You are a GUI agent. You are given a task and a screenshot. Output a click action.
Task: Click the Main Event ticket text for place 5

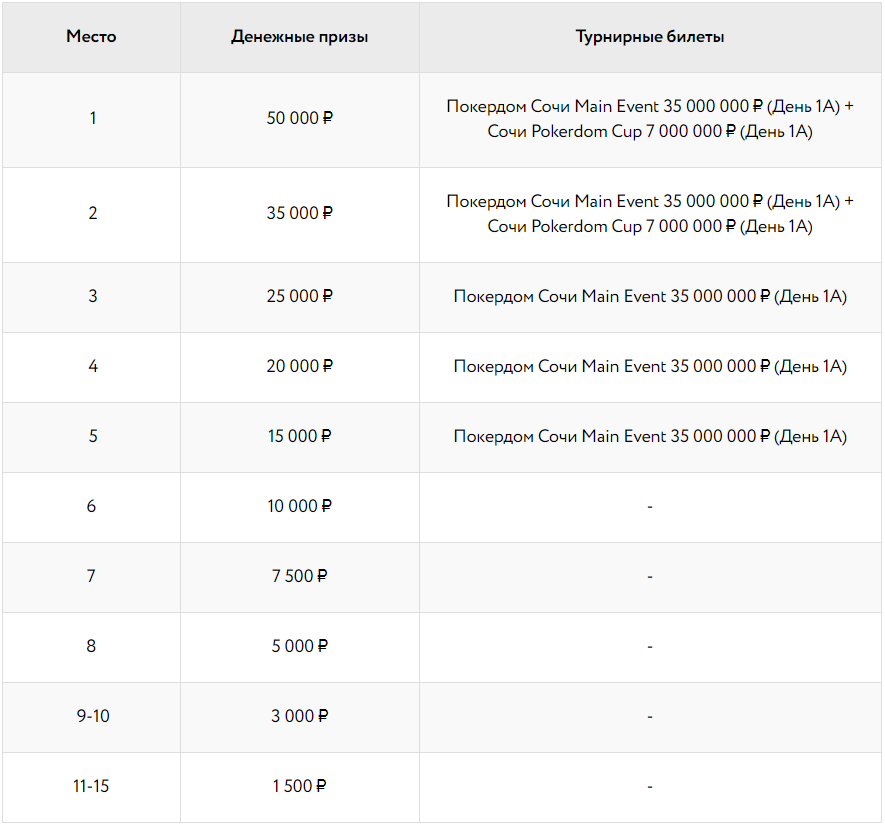click(x=650, y=436)
